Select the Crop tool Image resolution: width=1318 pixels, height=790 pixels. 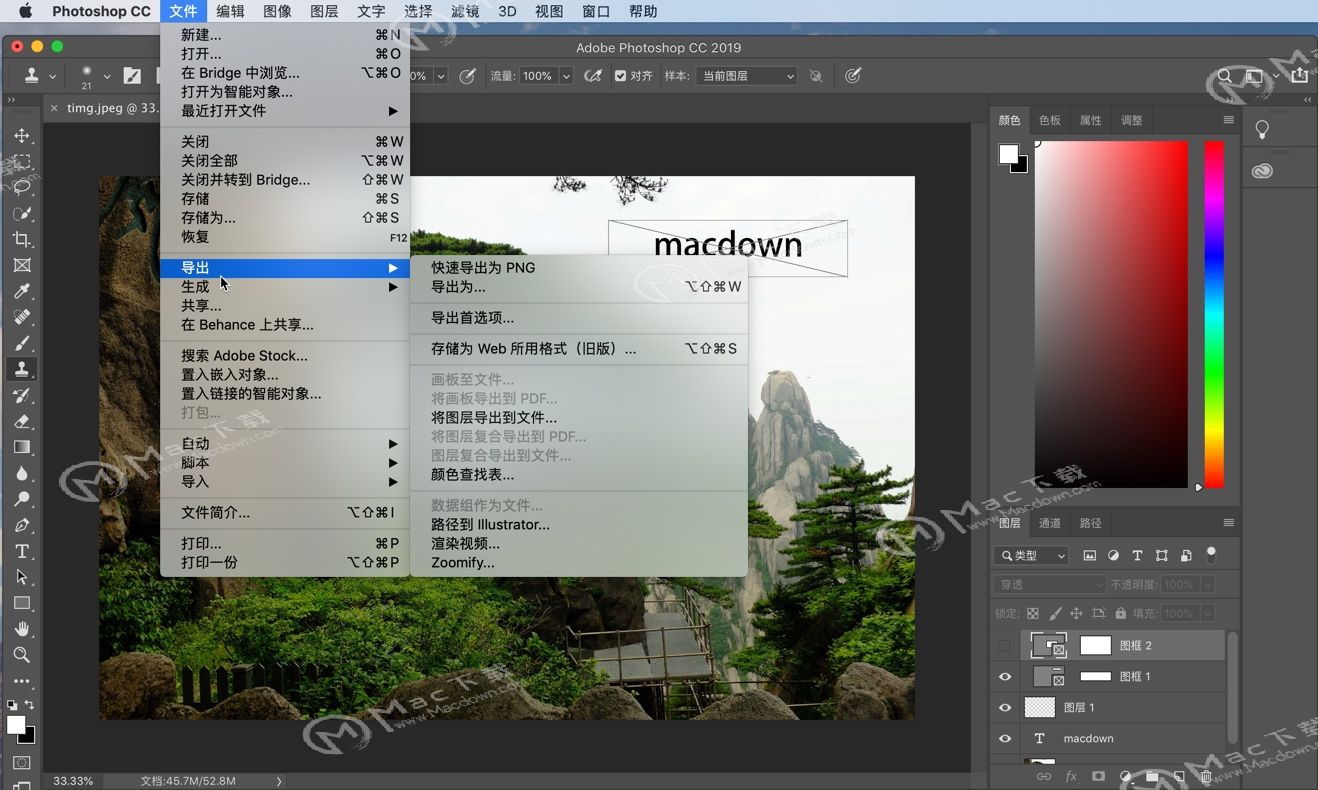(x=22, y=239)
